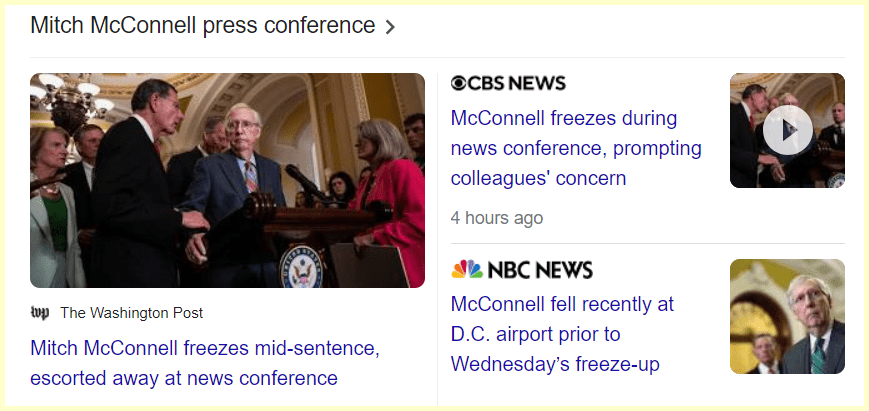Click the CBS eye logo icon
This screenshot has width=869, height=411.
(x=459, y=83)
